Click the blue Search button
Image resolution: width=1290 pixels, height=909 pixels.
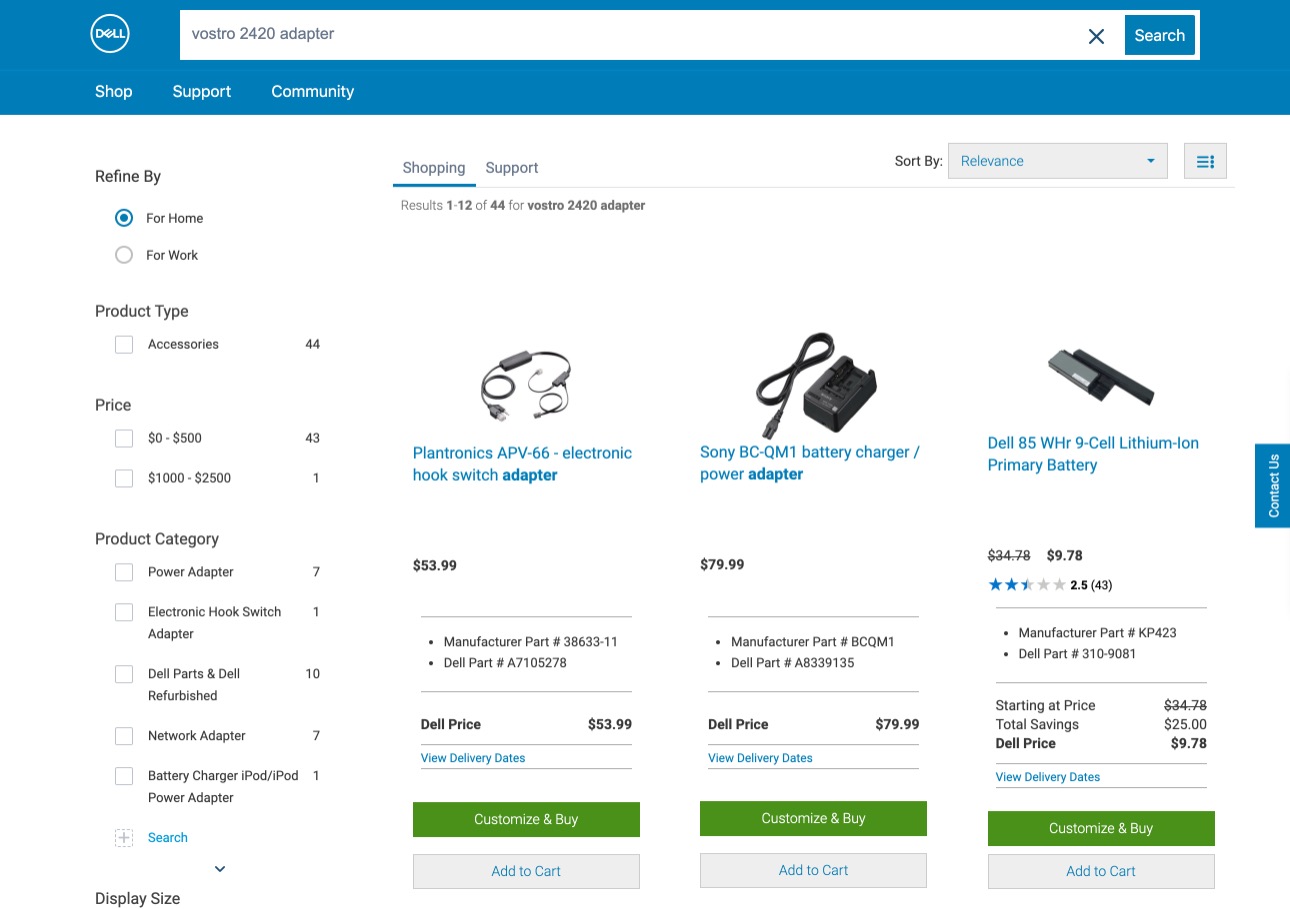coord(1160,35)
